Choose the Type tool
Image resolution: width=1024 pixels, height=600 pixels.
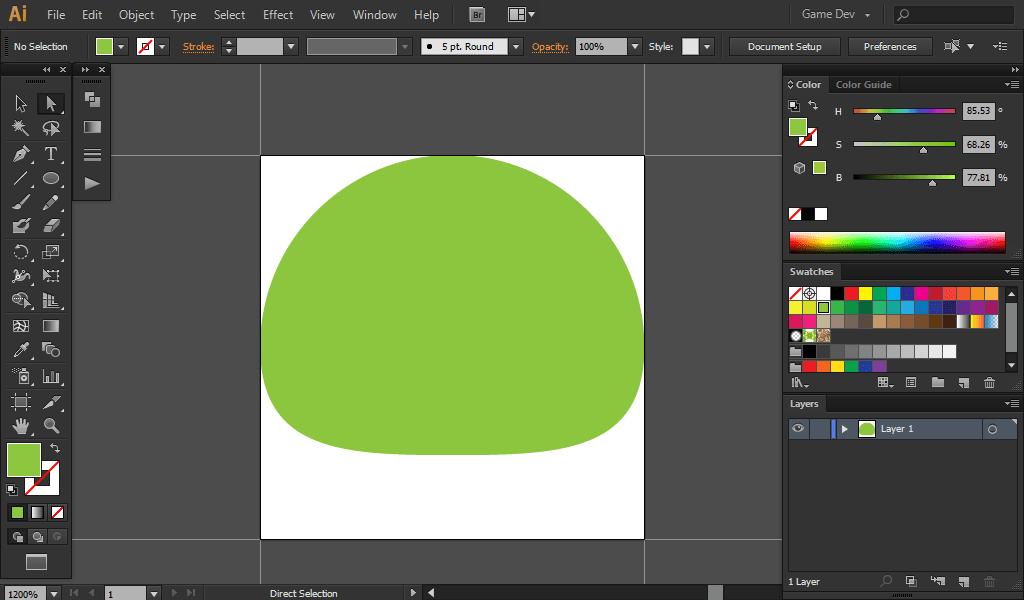(x=51, y=154)
